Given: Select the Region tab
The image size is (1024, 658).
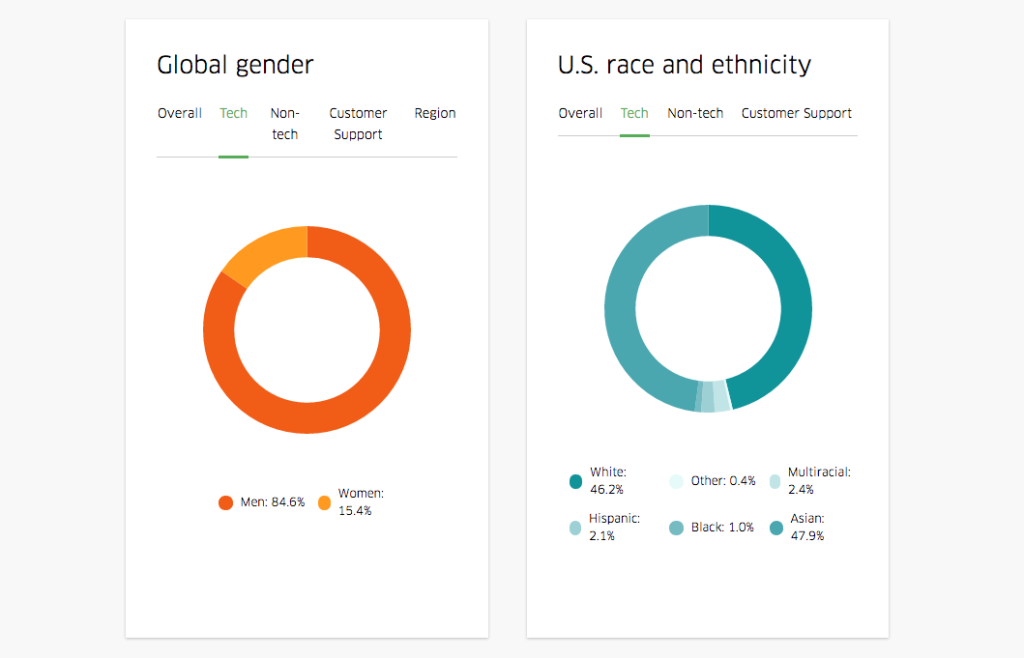Looking at the screenshot, I should [x=435, y=113].
